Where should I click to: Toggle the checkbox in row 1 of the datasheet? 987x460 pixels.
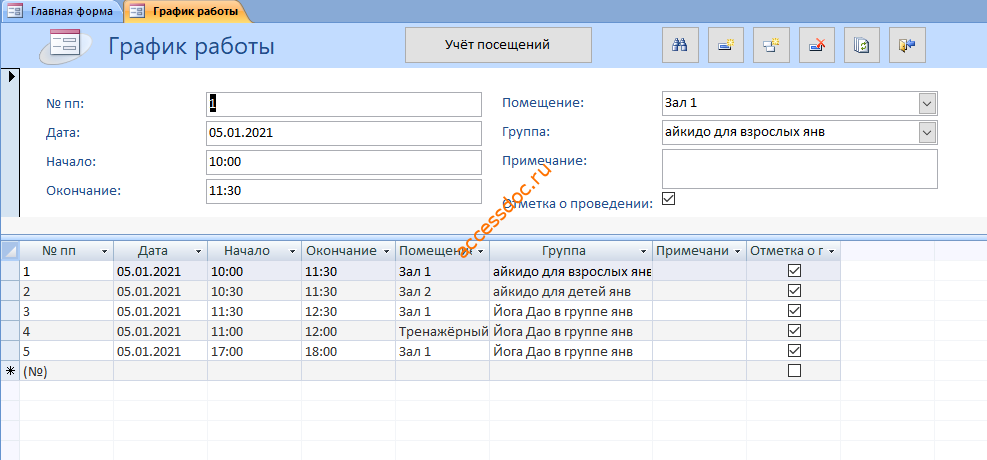[x=794, y=271]
